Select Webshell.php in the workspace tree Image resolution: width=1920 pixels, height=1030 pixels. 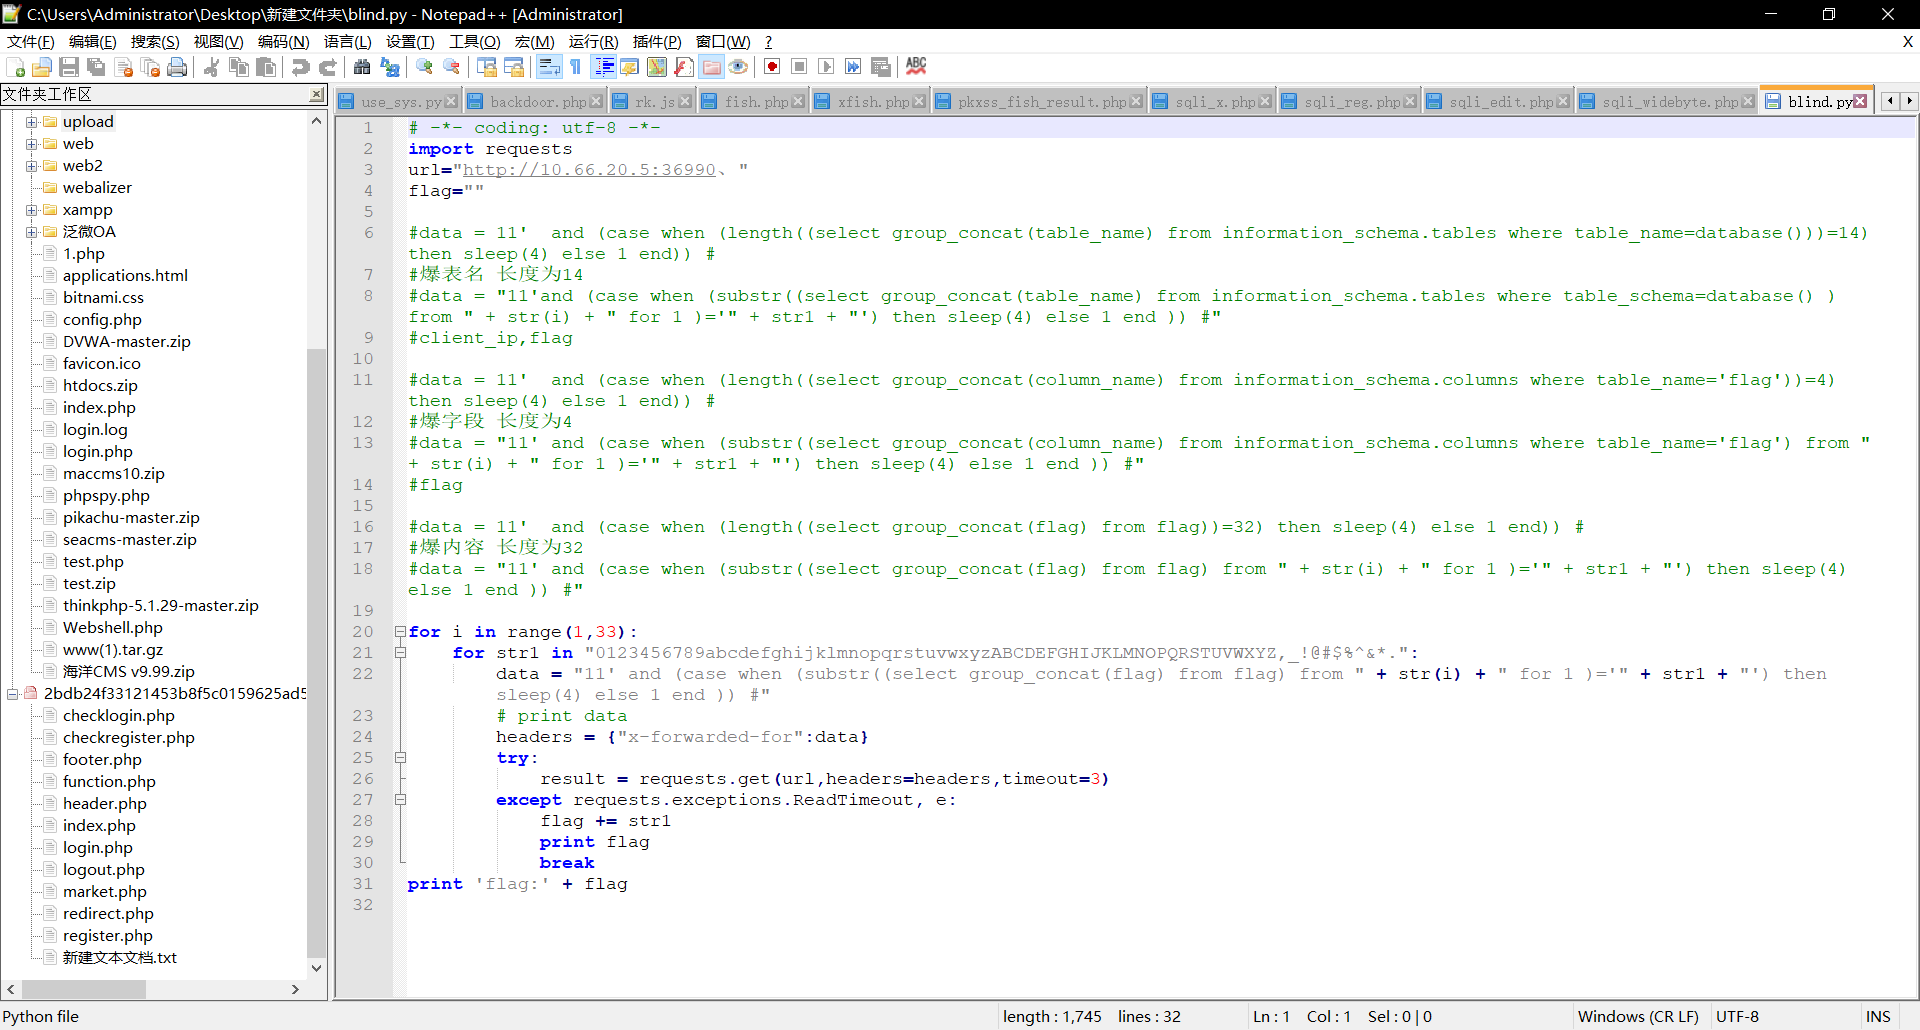pyautogui.click(x=112, y=628)
